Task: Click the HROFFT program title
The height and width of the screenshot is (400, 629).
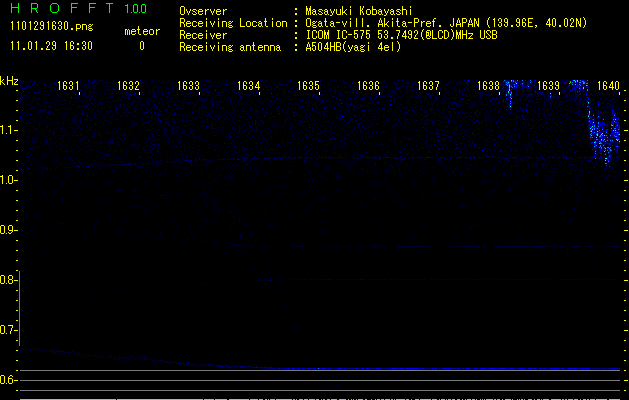Action: coord(62,8)
